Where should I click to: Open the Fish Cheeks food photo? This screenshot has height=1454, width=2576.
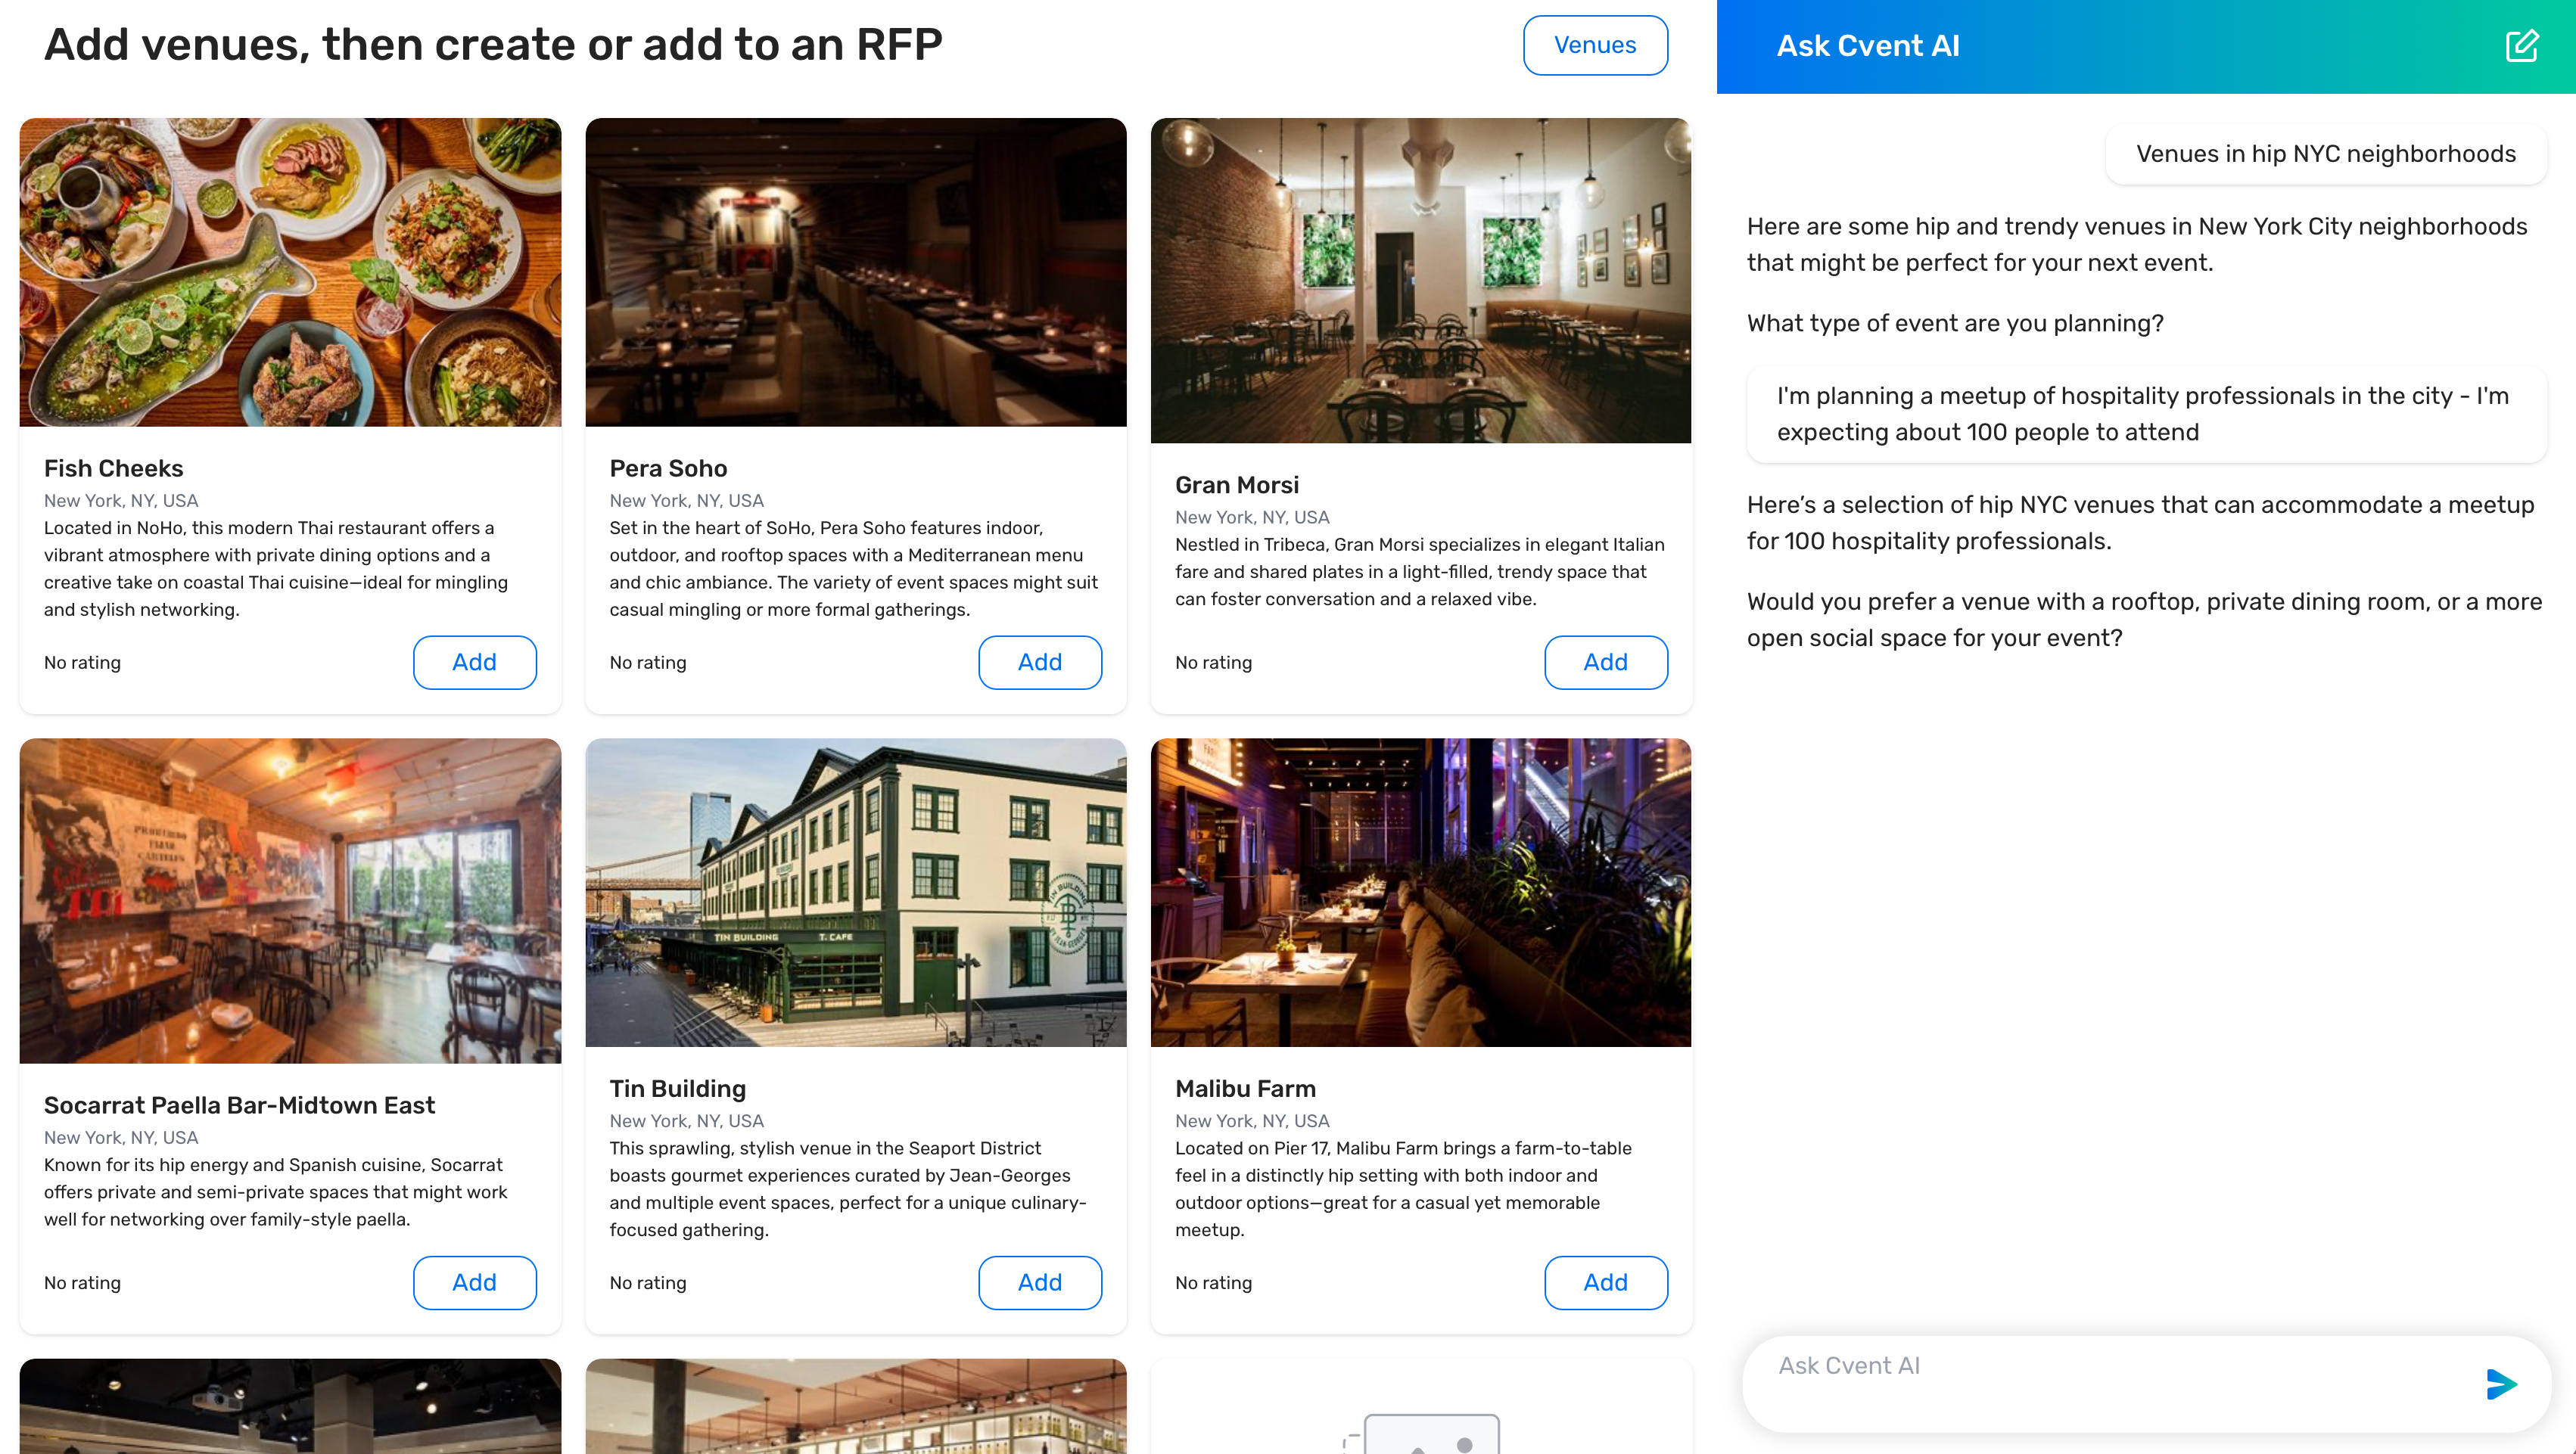pos(290,272)
